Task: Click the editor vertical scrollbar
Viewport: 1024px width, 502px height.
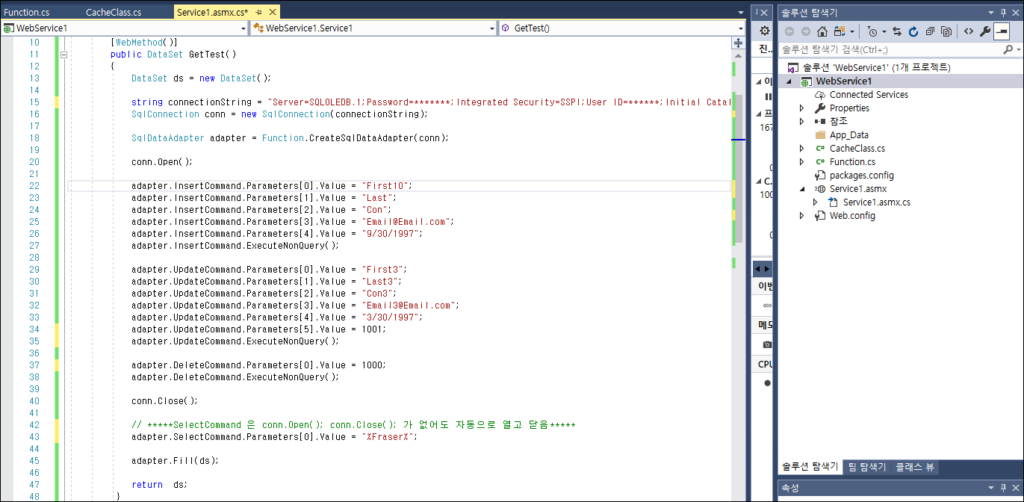Action: (x=740, y=250)
